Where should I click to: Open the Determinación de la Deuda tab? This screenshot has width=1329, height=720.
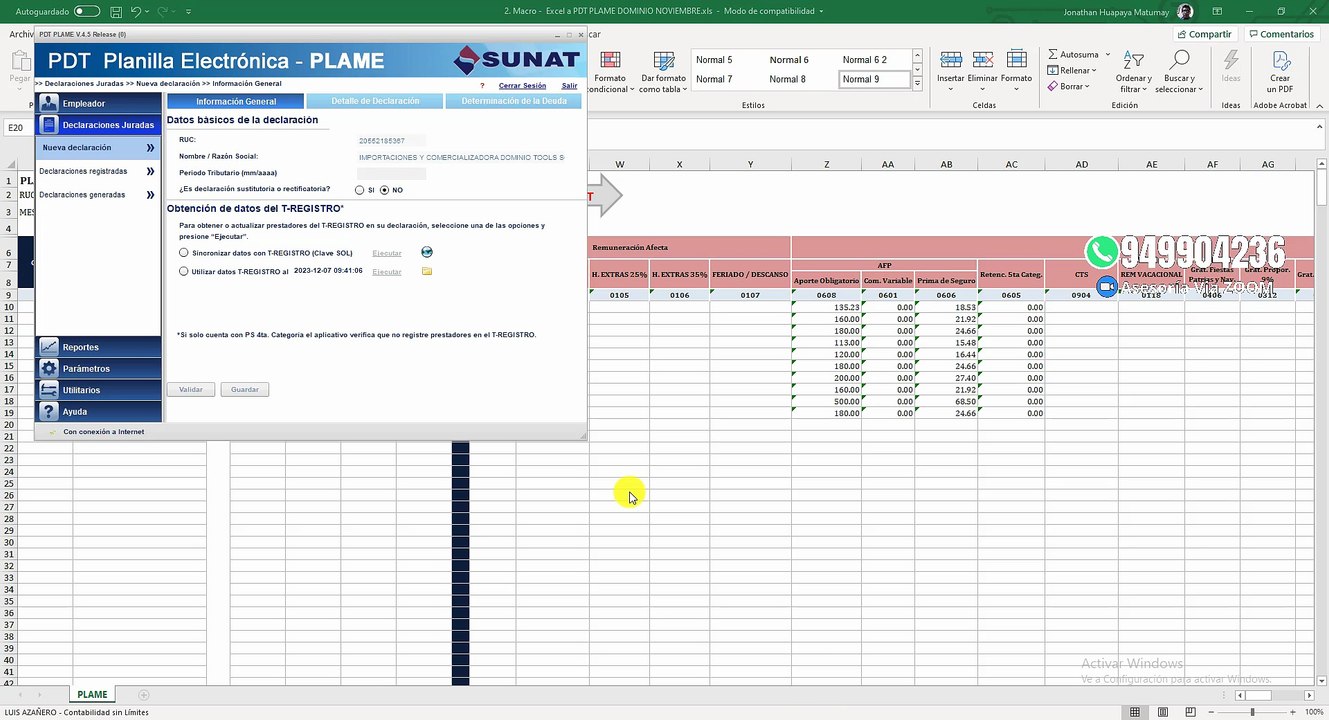pos(514,101)
